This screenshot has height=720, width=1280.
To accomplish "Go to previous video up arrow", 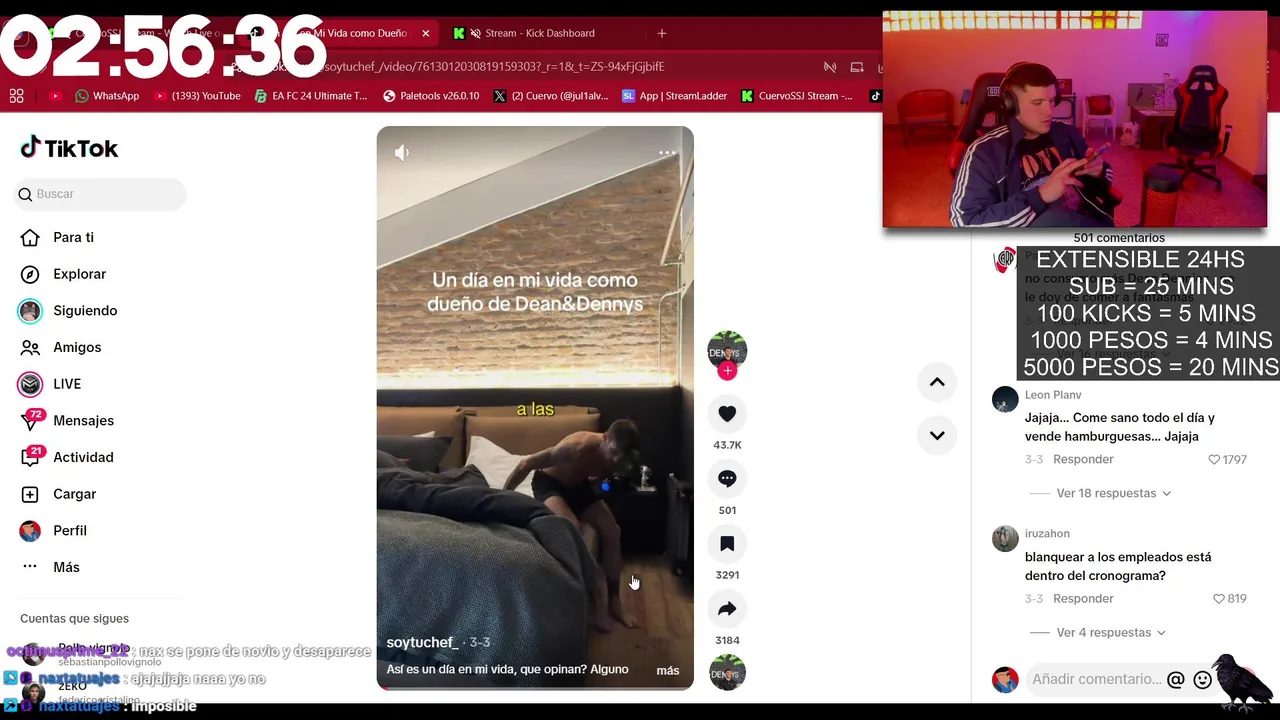I will 937,382.
